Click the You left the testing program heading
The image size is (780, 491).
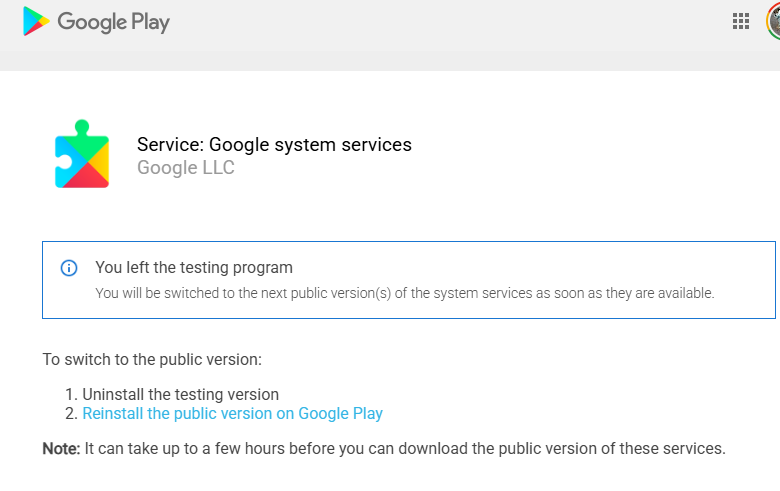coord(194,267)
